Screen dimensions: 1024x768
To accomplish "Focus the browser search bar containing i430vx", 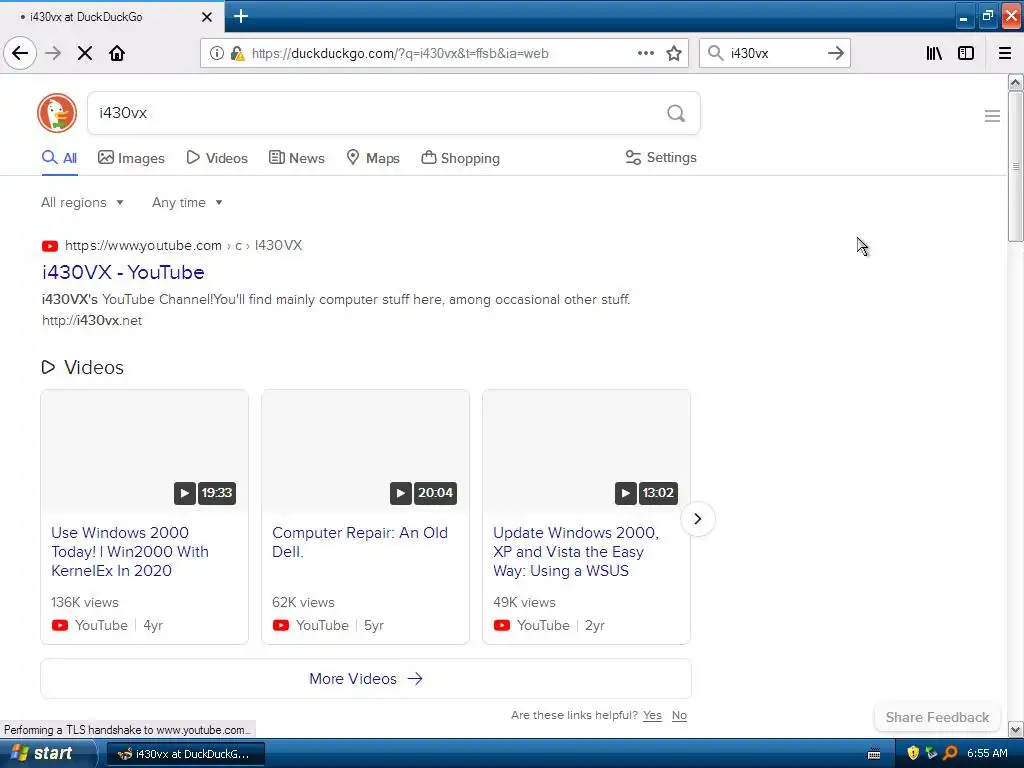I will point(775,54).
